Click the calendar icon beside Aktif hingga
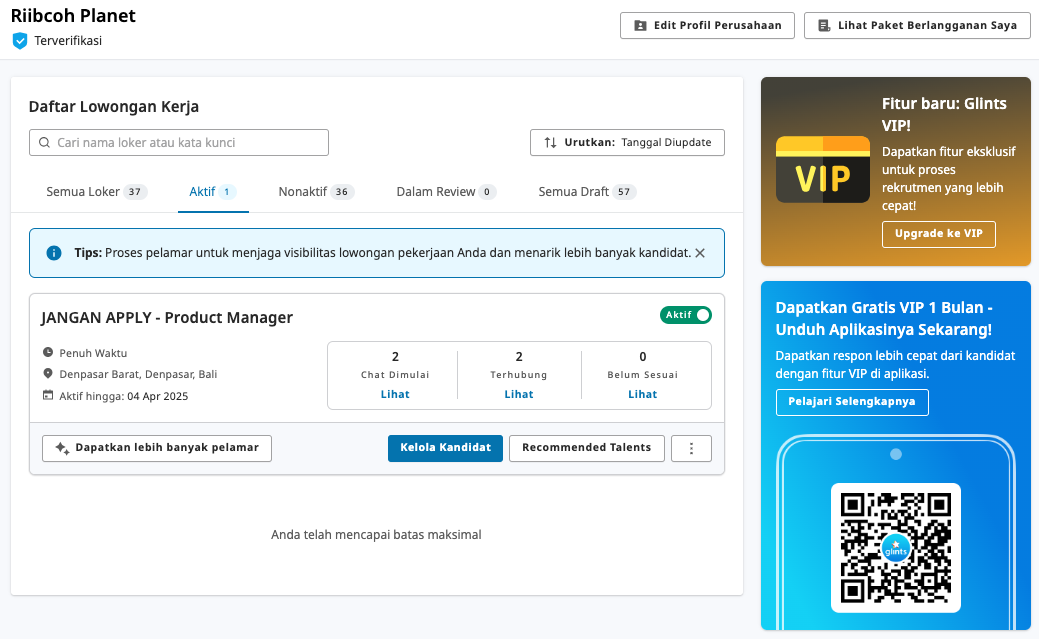The width and height of the screenshot is (1039, 639). 48,395
